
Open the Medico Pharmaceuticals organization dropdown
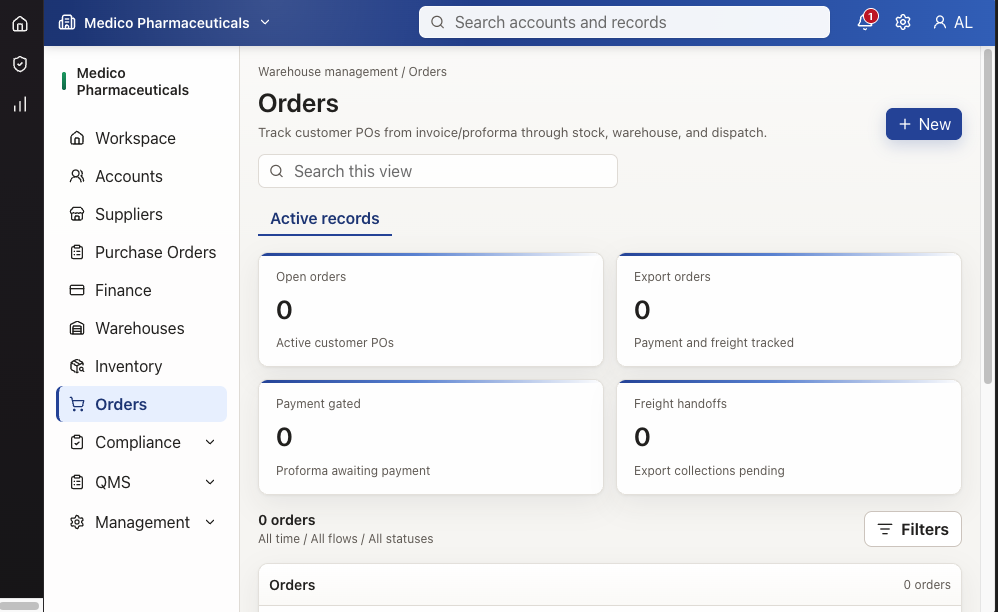tap(165, 22)
